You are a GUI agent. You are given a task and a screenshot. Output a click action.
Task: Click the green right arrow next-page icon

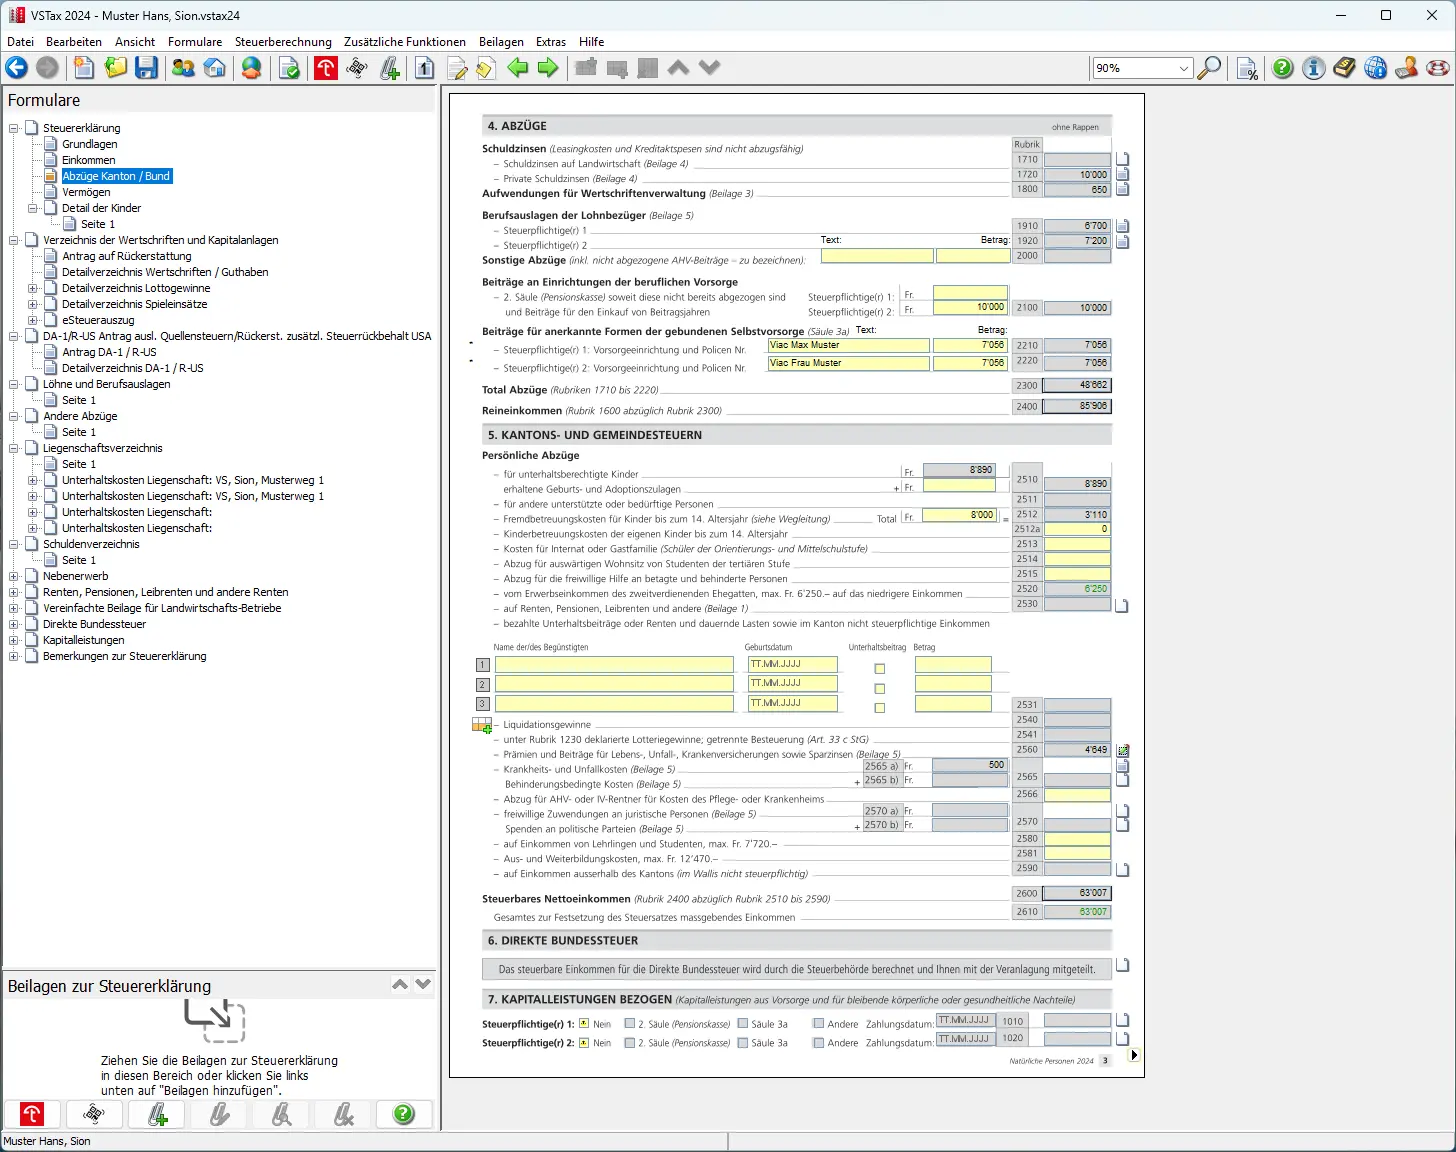pyautogui.click(x=548, y=68)
